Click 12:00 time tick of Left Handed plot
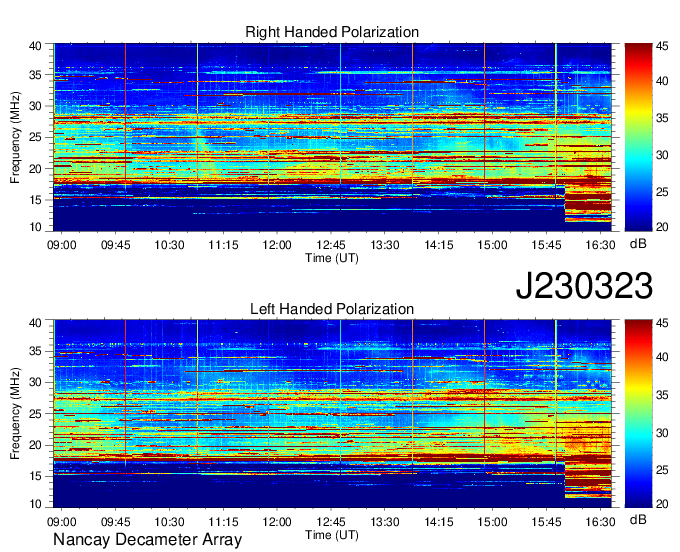This screenshot has width=680, height=552. (277, 522)
